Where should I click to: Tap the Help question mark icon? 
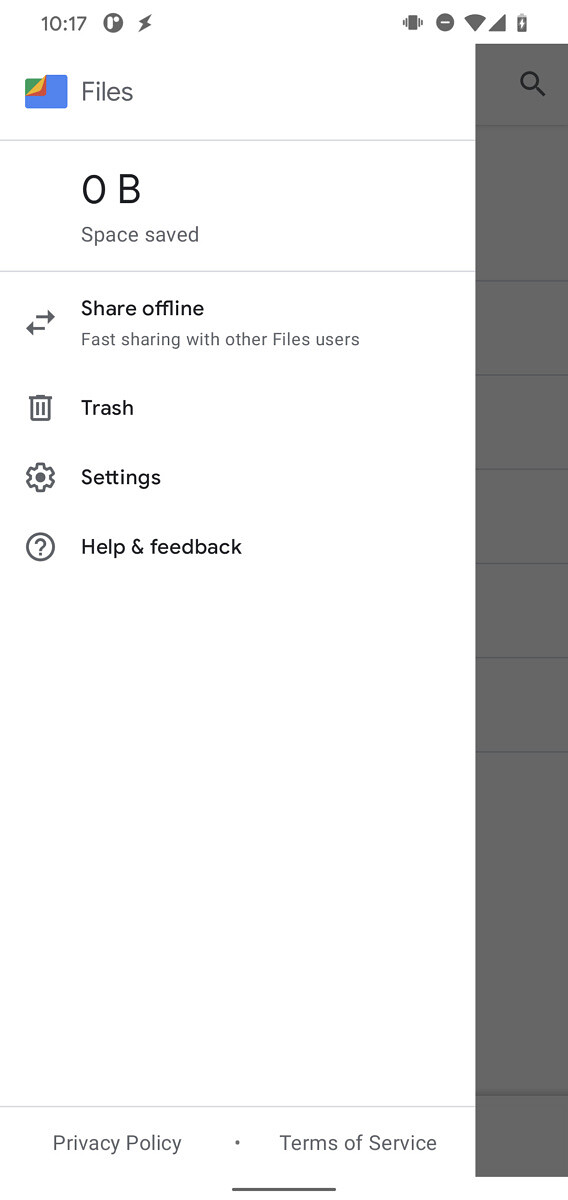[x=40, y=547]
